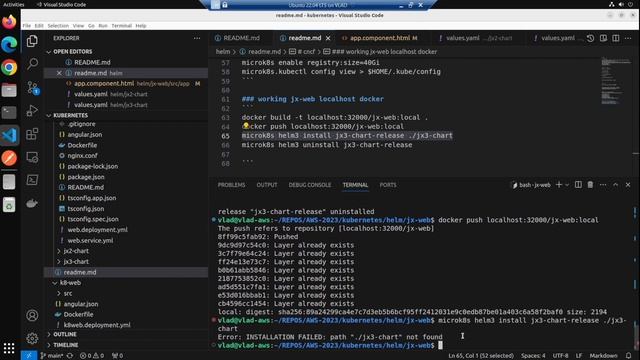Click helm in editor breadcrumb
This screenshot has width=640, height=360.
pyautogui.click(x=222, y=52)
